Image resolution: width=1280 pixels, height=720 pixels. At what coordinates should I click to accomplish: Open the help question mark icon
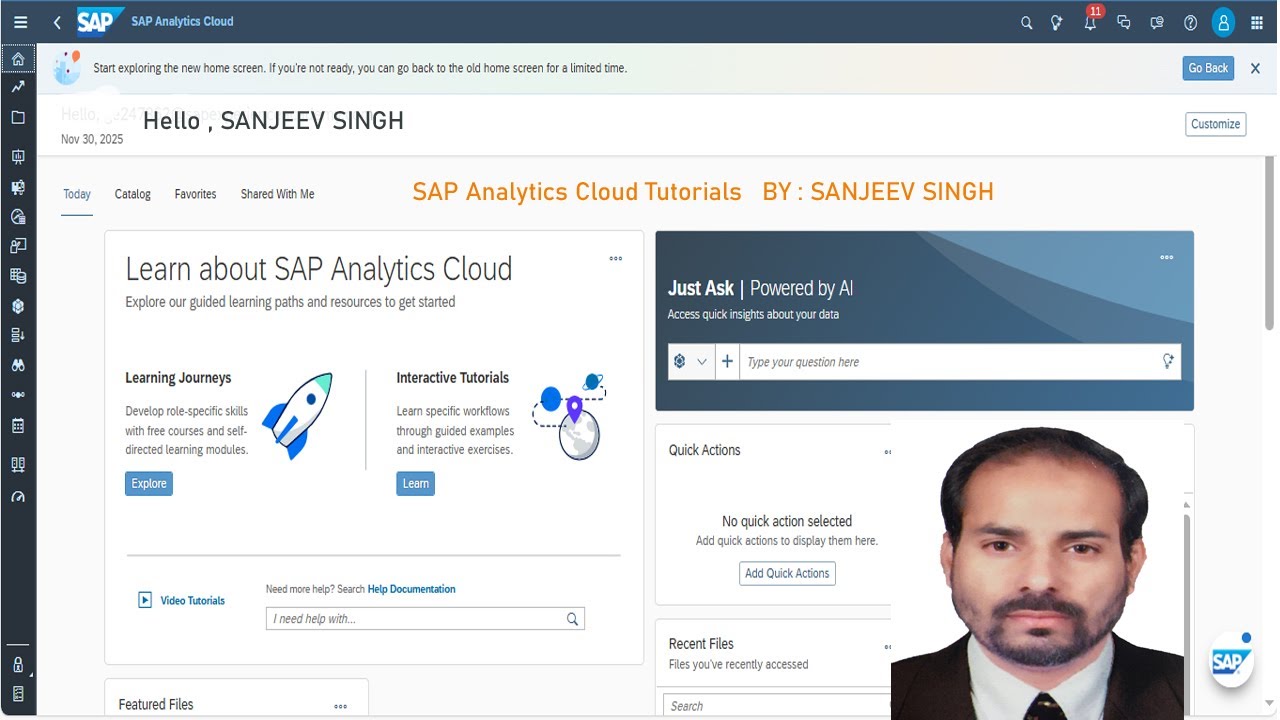1190,22
